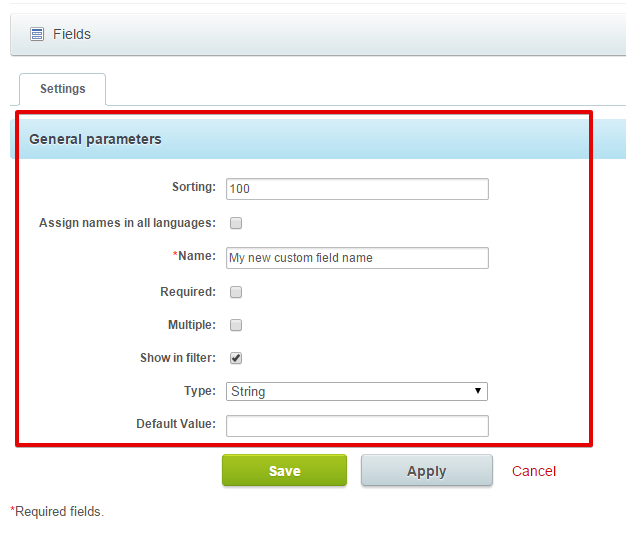Open the Type dropdown set to String
The height and width of the screenshot is (536, 626).
(357, 392)
